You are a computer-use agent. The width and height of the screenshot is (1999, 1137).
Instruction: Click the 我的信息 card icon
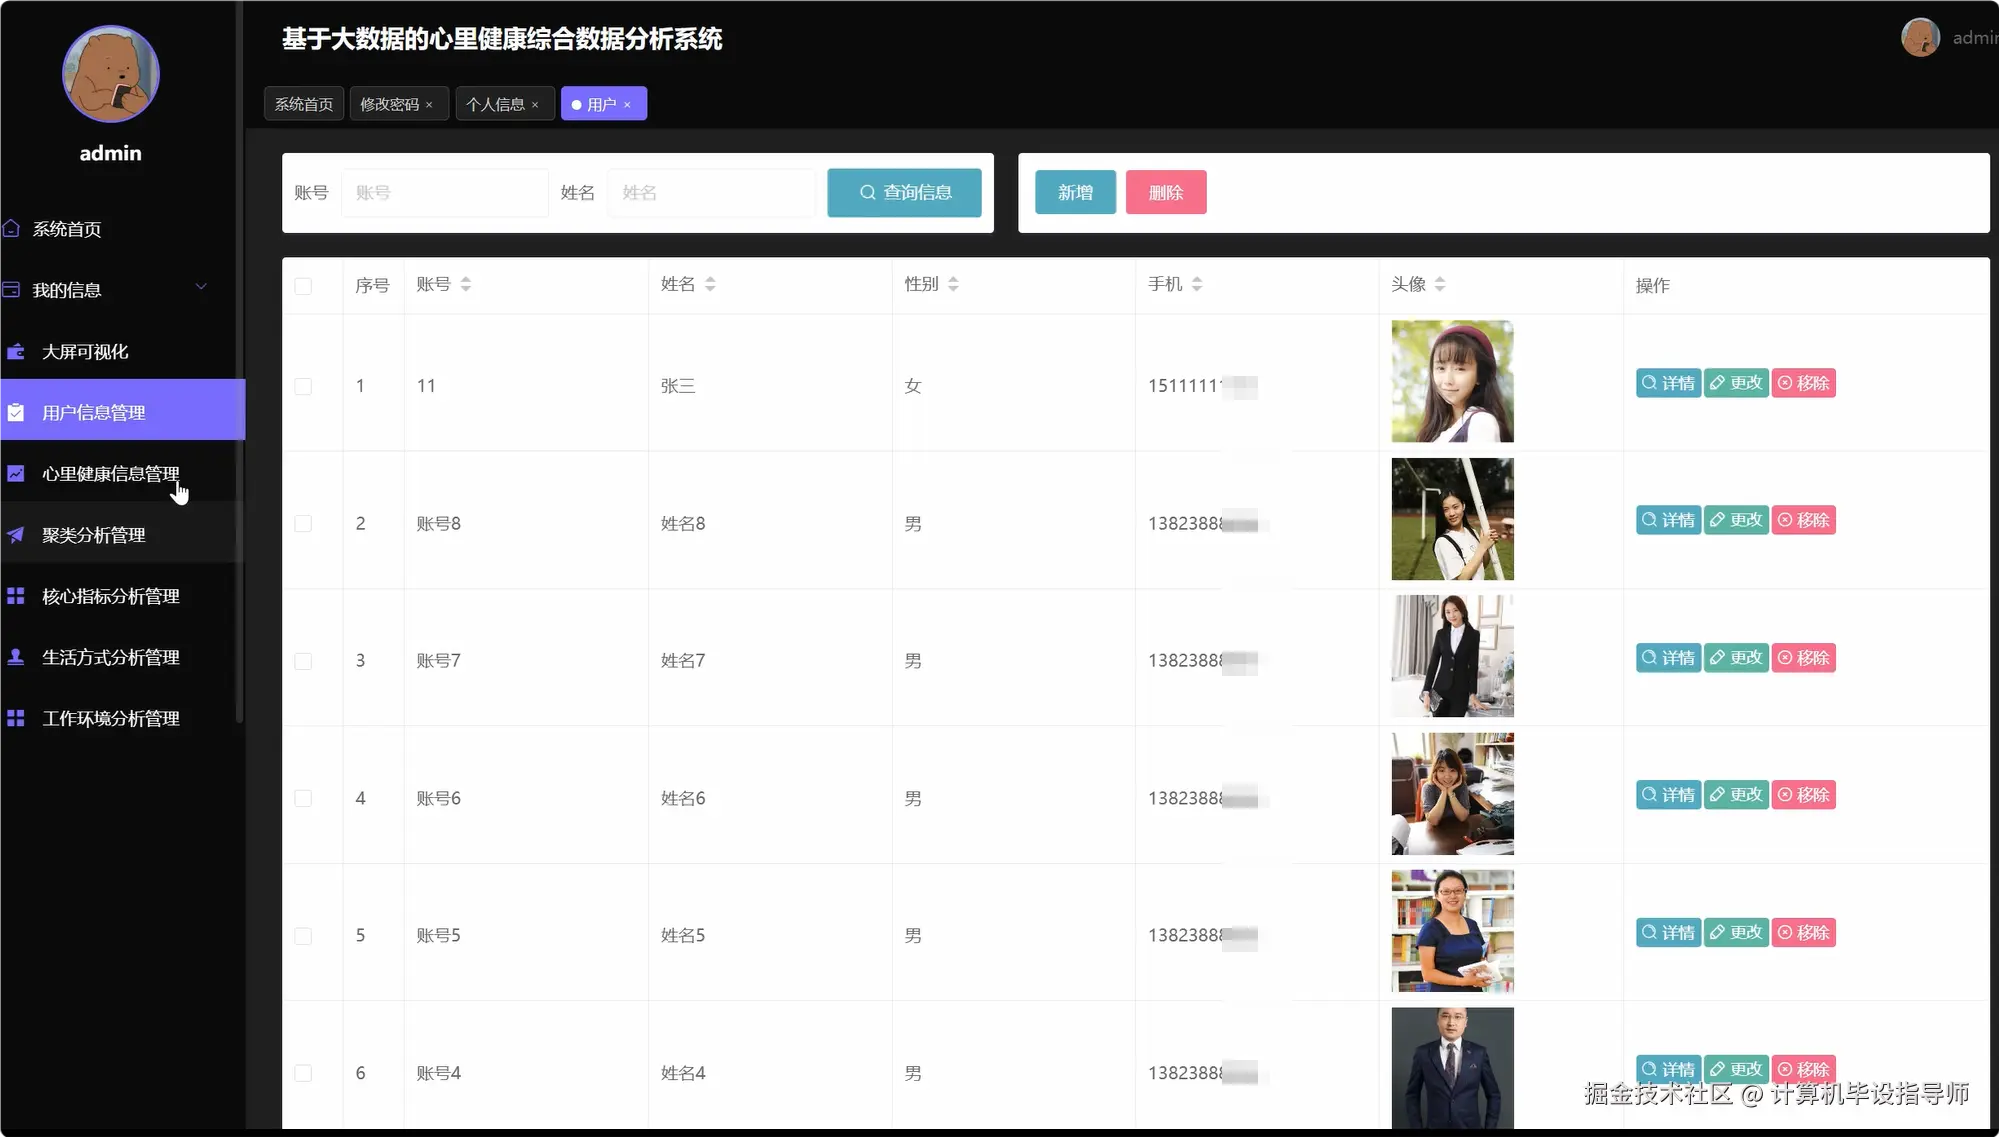[x=11, y=290]
